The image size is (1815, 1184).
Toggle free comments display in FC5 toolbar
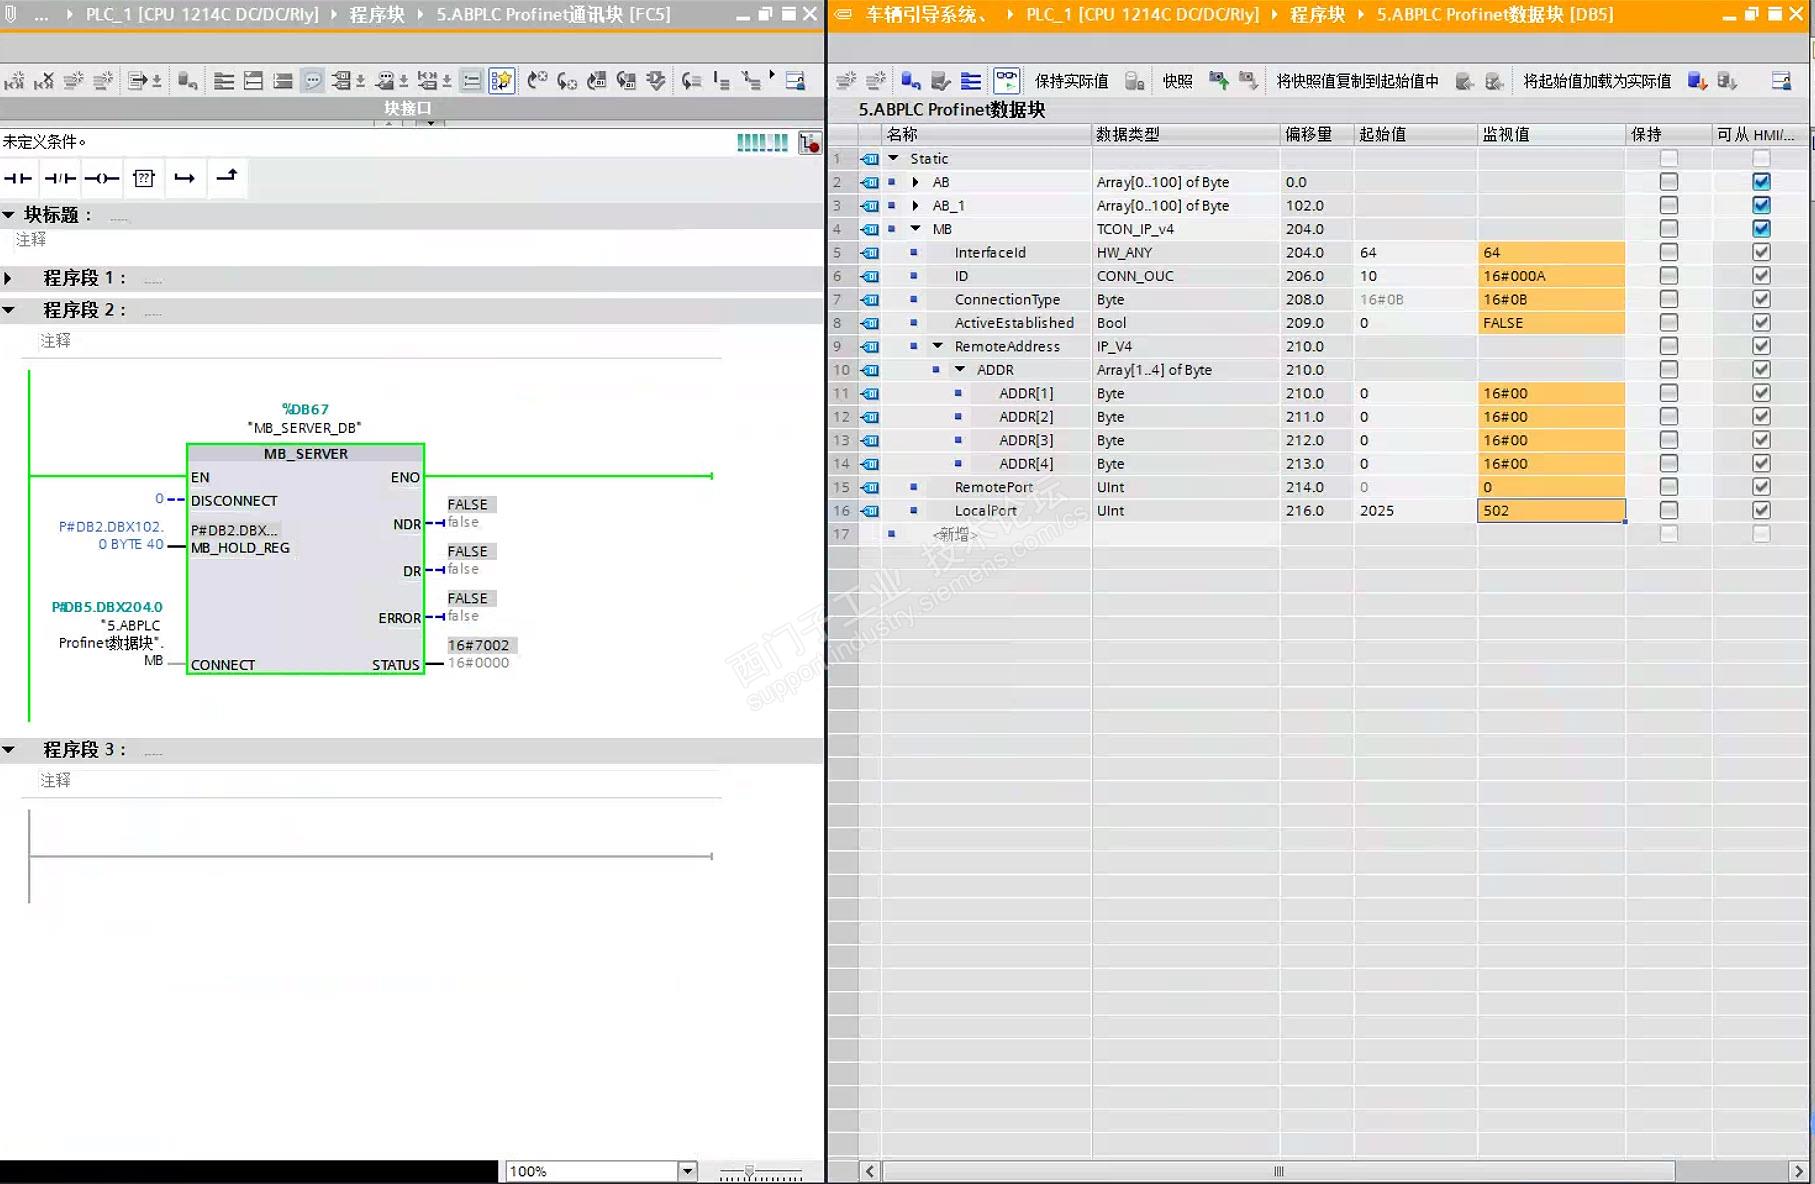(313, 81)
